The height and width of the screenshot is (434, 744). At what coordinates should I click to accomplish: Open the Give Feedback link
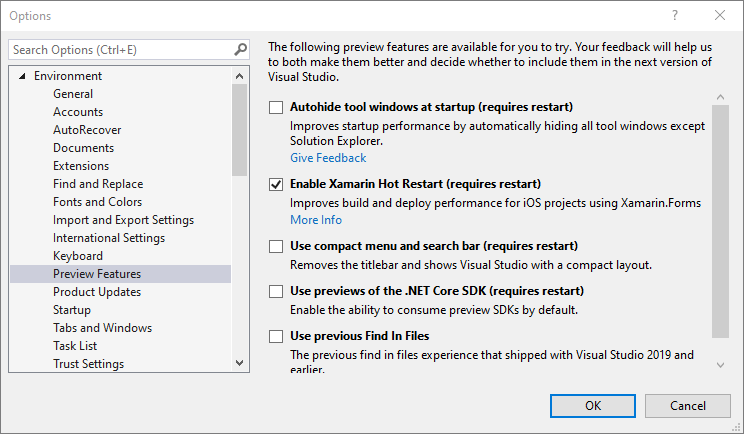tap(328, 158)
